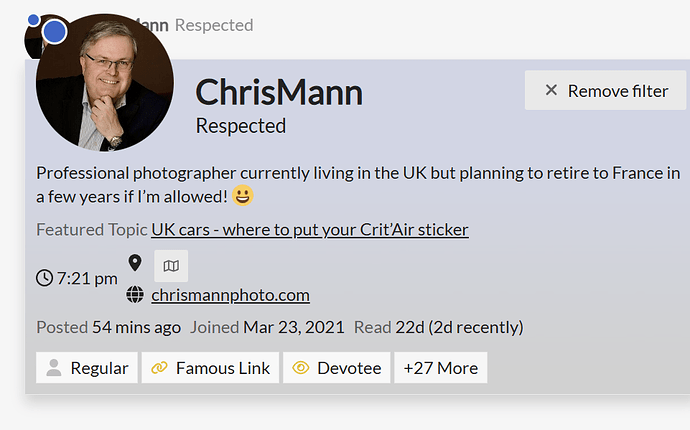Viewport: 690px width, 430px height.
Task: Click the blue presence dot on the avatar
Action: pos(55,31)
